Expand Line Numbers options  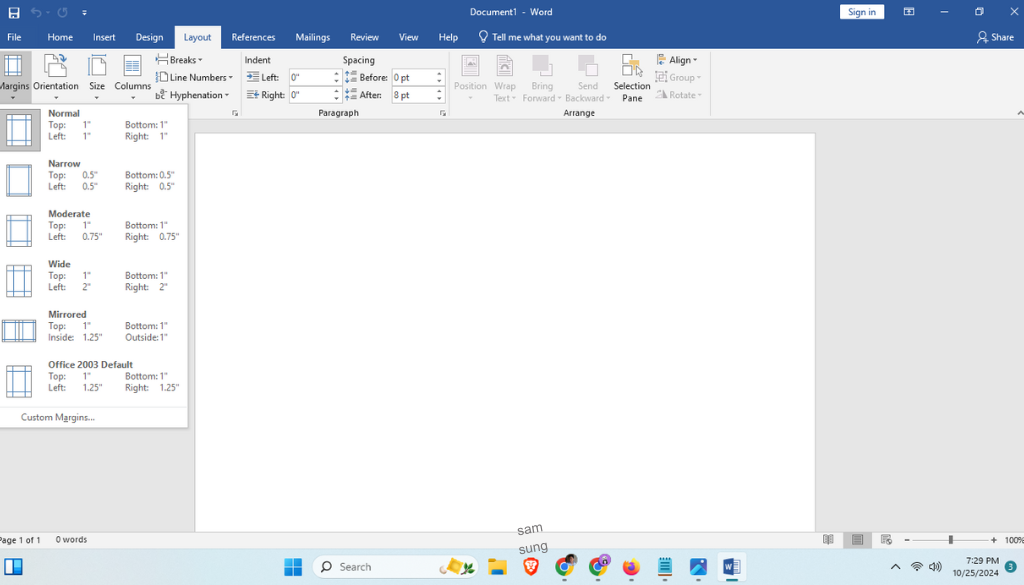click(x=195, y=77)
